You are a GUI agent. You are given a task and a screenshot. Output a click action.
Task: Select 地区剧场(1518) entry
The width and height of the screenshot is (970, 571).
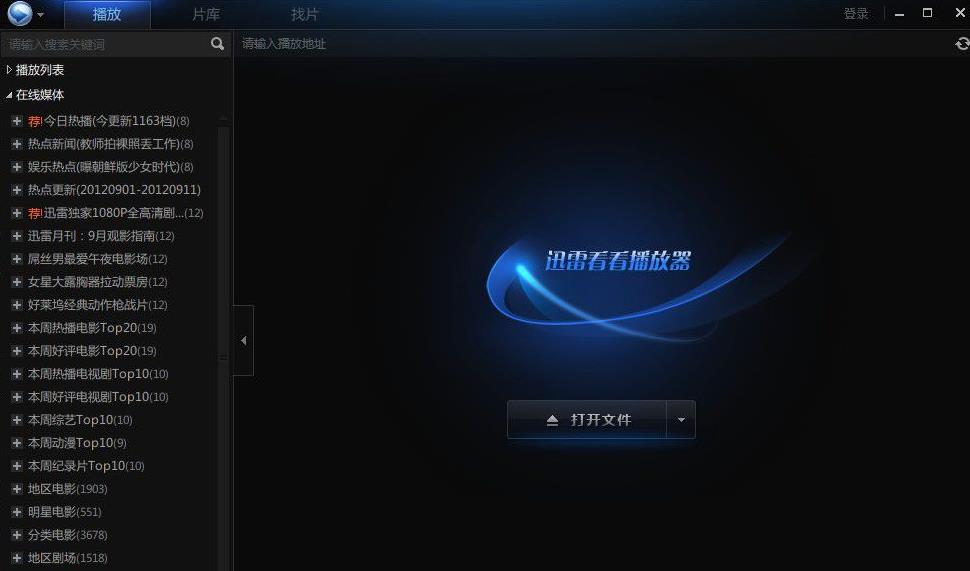pos(67,558)
